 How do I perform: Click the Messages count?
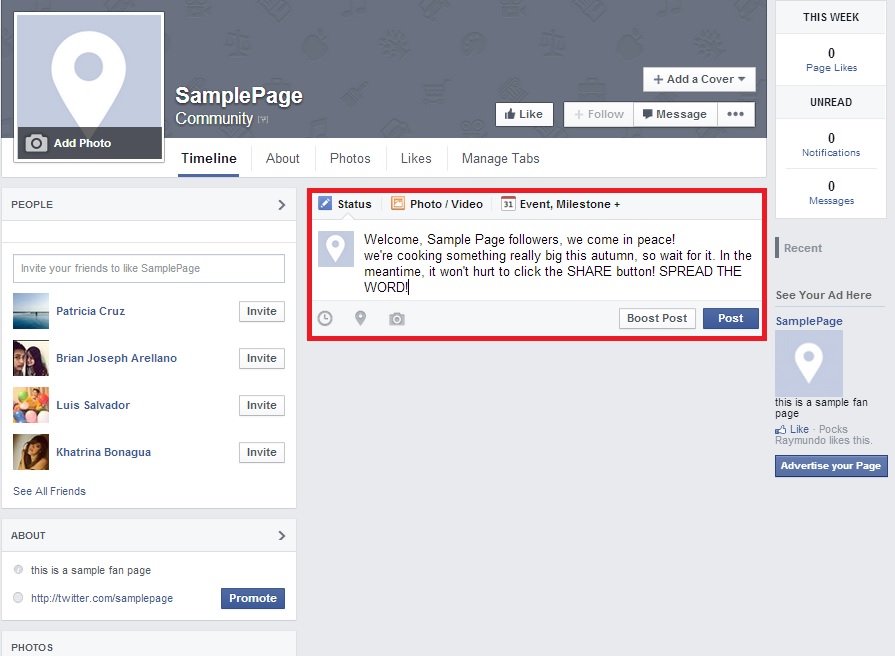pyautogui.click(x=831, y=186)
